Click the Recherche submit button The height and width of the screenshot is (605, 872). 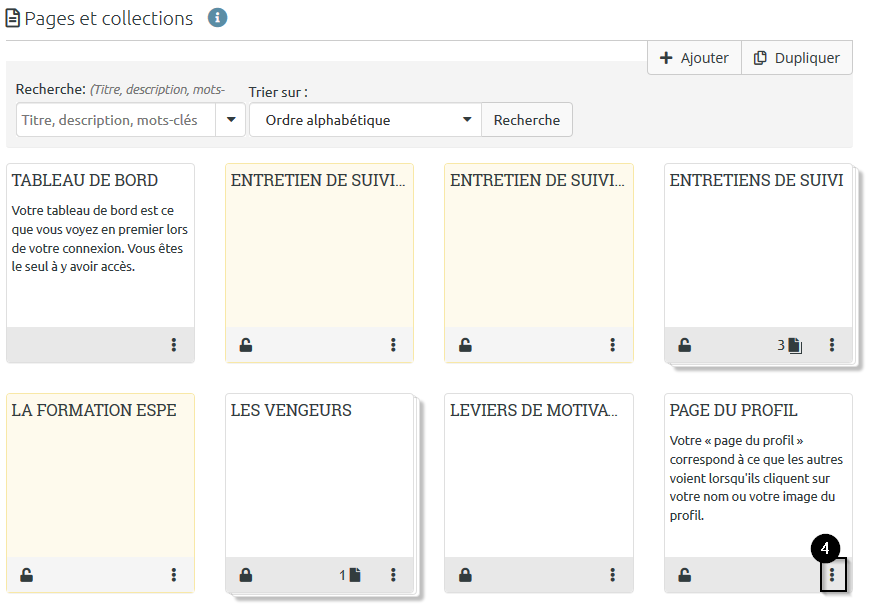527,120
